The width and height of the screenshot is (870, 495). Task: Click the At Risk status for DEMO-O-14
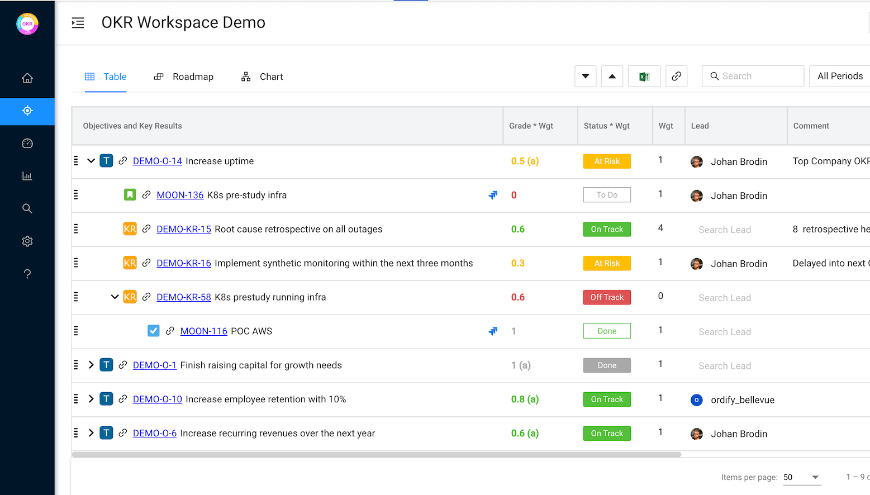click(606, 161)
